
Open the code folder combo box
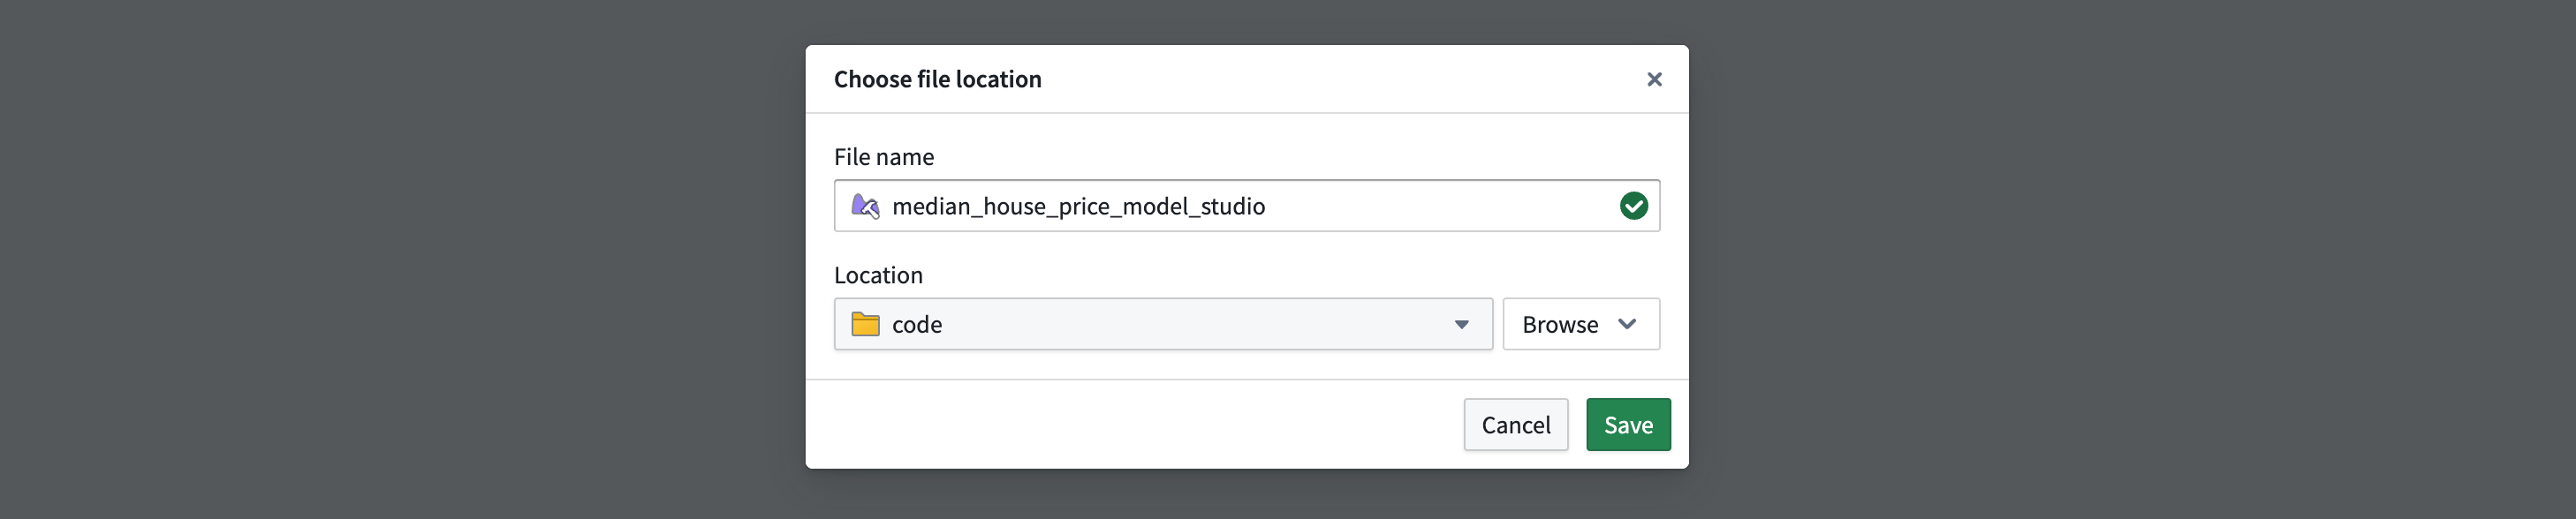coord(1163,324)
